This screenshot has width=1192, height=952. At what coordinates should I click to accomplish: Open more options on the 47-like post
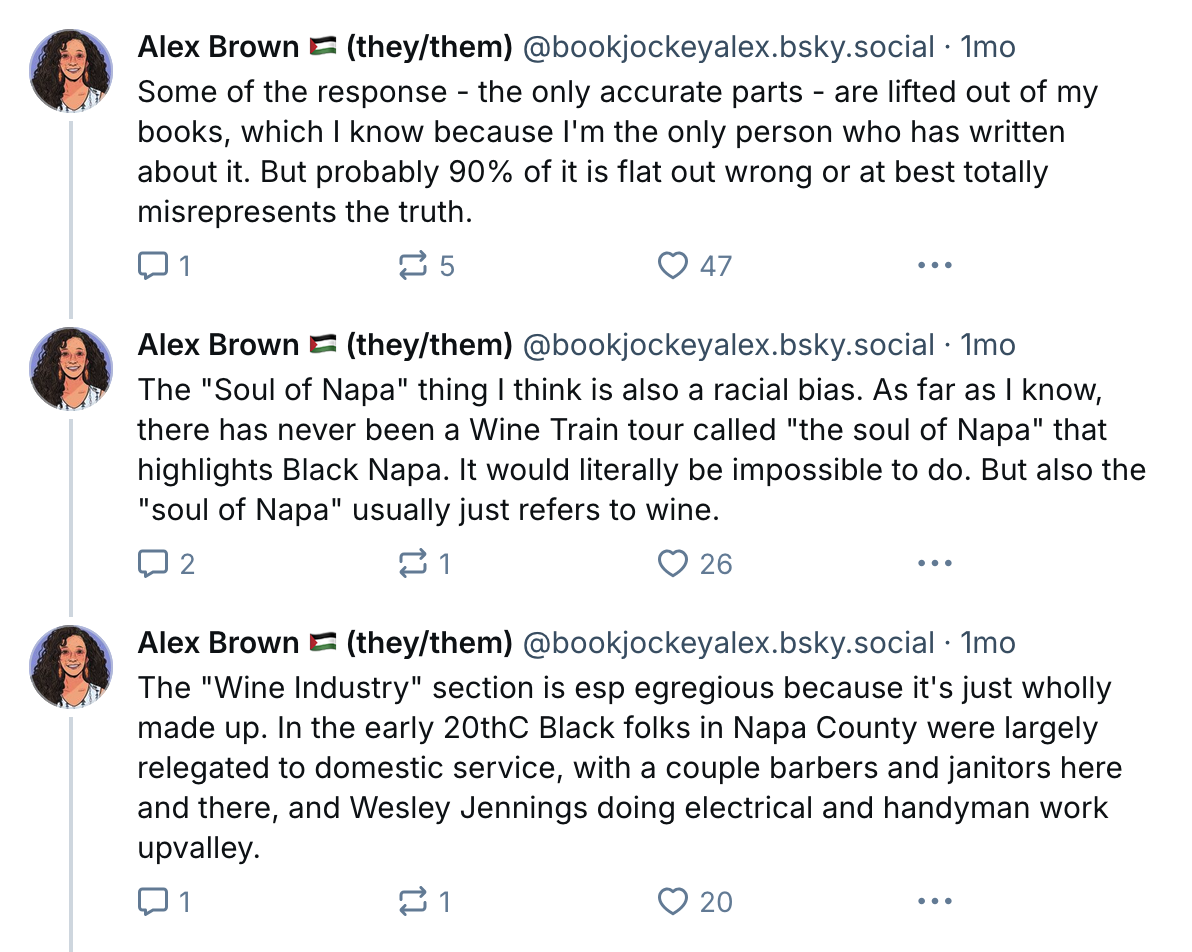point(934,266)
